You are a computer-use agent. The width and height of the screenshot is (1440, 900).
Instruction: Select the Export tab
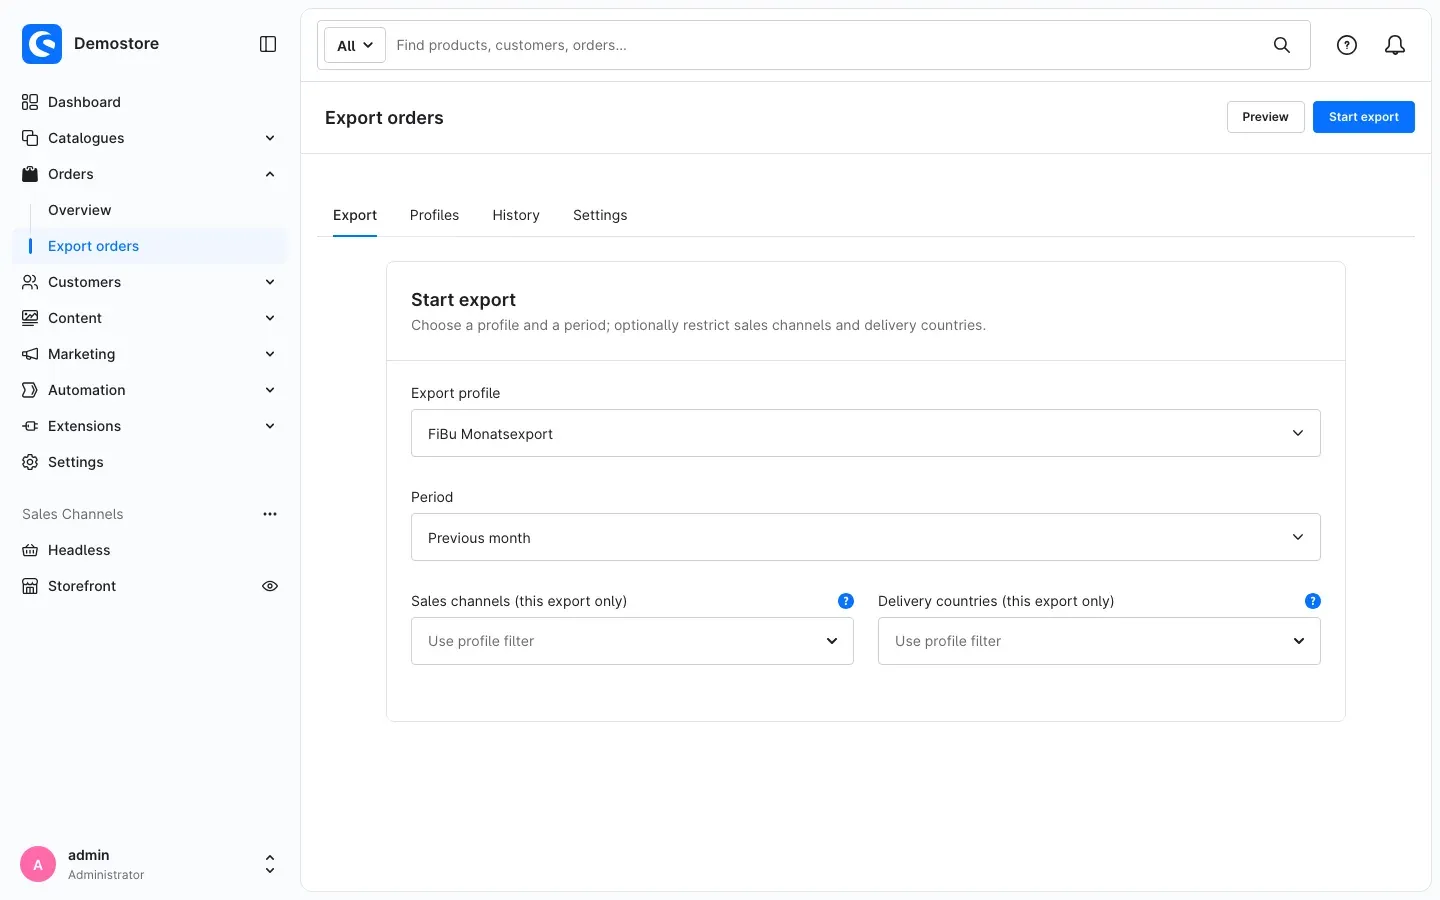(355, 215)
